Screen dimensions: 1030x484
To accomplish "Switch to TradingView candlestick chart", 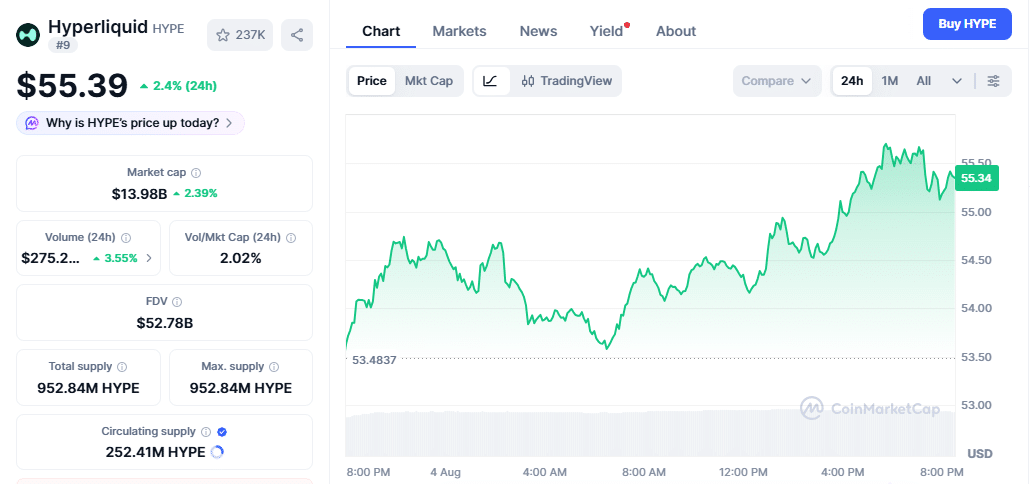I will (x=566, y=81).
